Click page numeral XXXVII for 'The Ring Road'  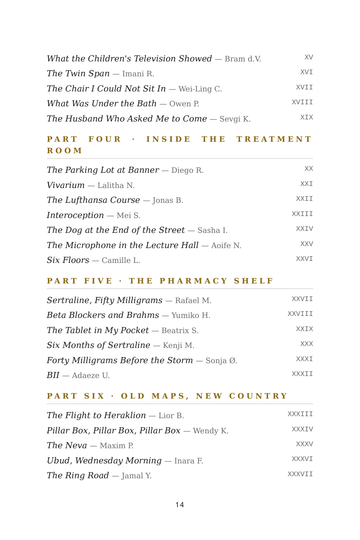coord(300,474)
